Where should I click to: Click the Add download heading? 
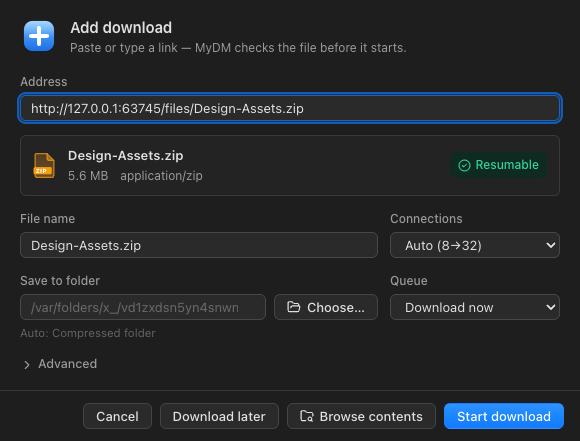121,28
